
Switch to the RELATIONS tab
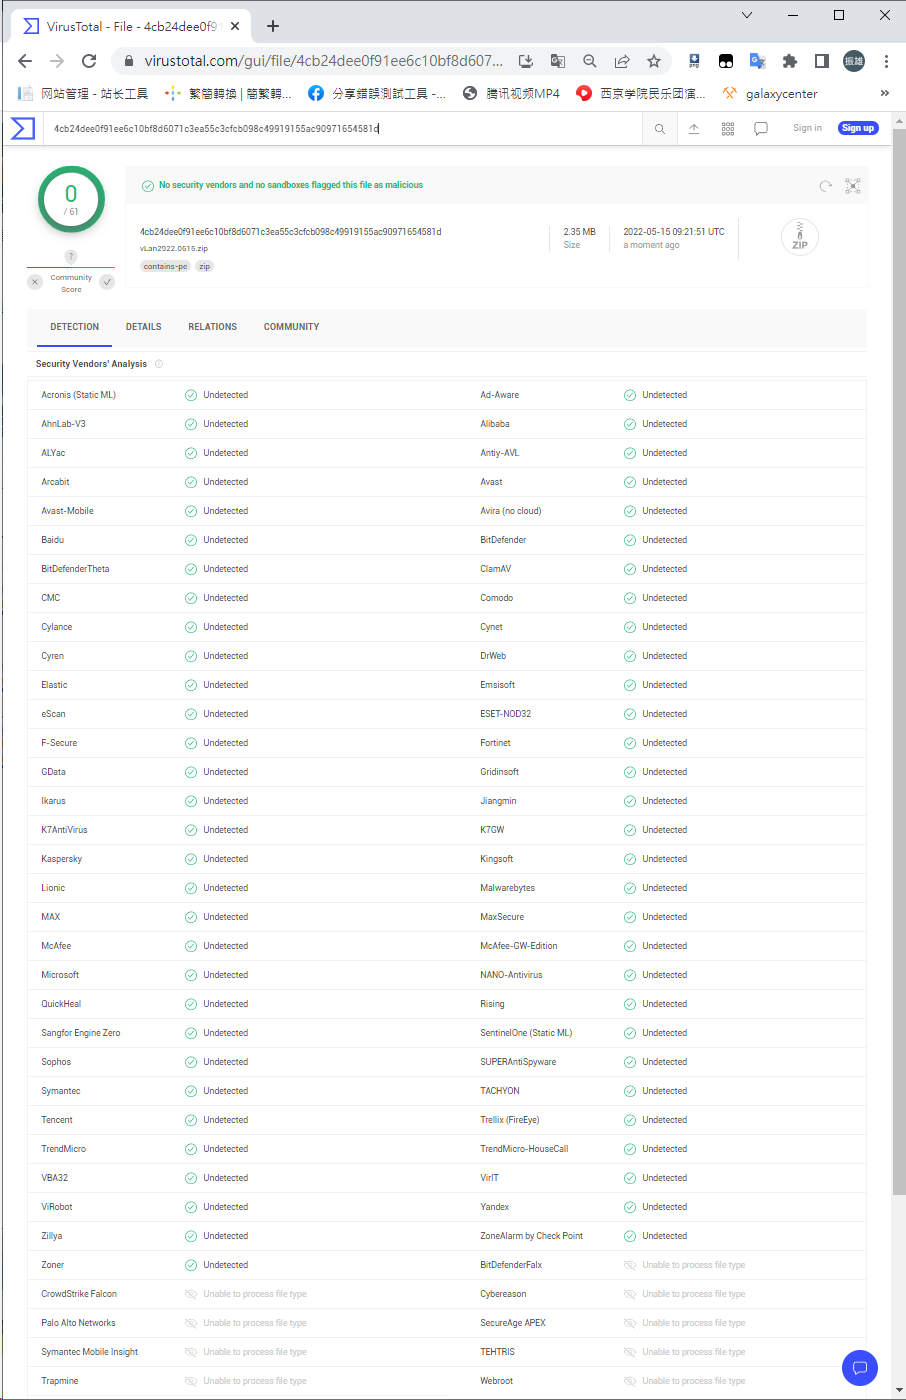(x=213, y=327)
